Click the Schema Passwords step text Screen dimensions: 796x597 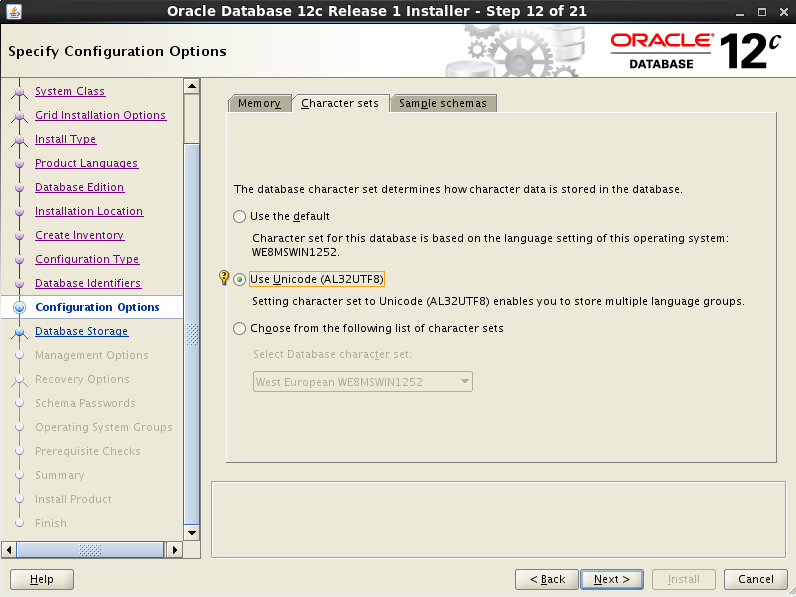pos(85,403)
